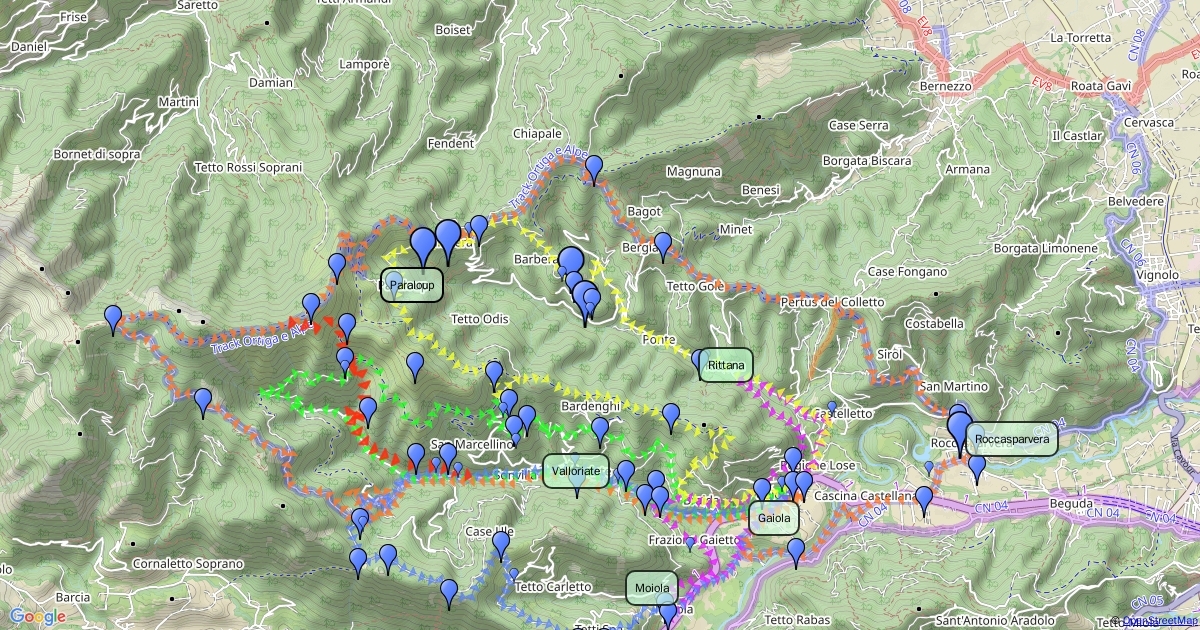Open the Moiola place label

[651, 587]
